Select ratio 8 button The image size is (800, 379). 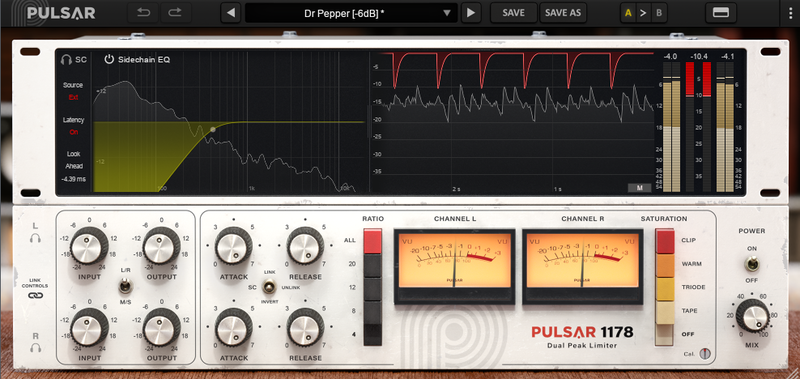click(372, 312)
